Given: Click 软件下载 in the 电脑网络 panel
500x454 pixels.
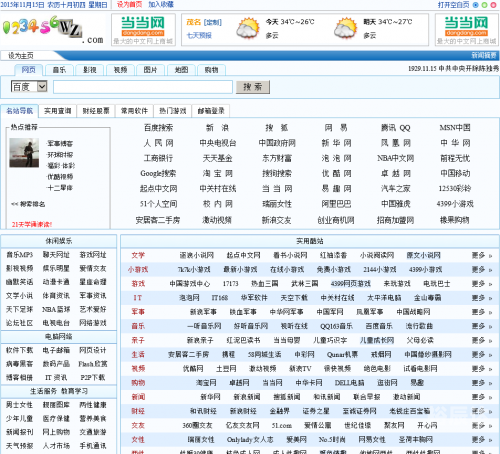Looking at the screenshot, I should click(x=19, y=350).
